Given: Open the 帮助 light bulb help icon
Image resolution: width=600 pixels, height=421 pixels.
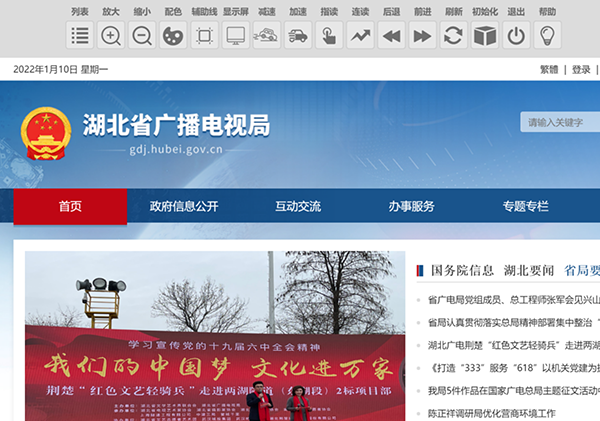Looking at the screenshot, I should [x=547, y=35].
